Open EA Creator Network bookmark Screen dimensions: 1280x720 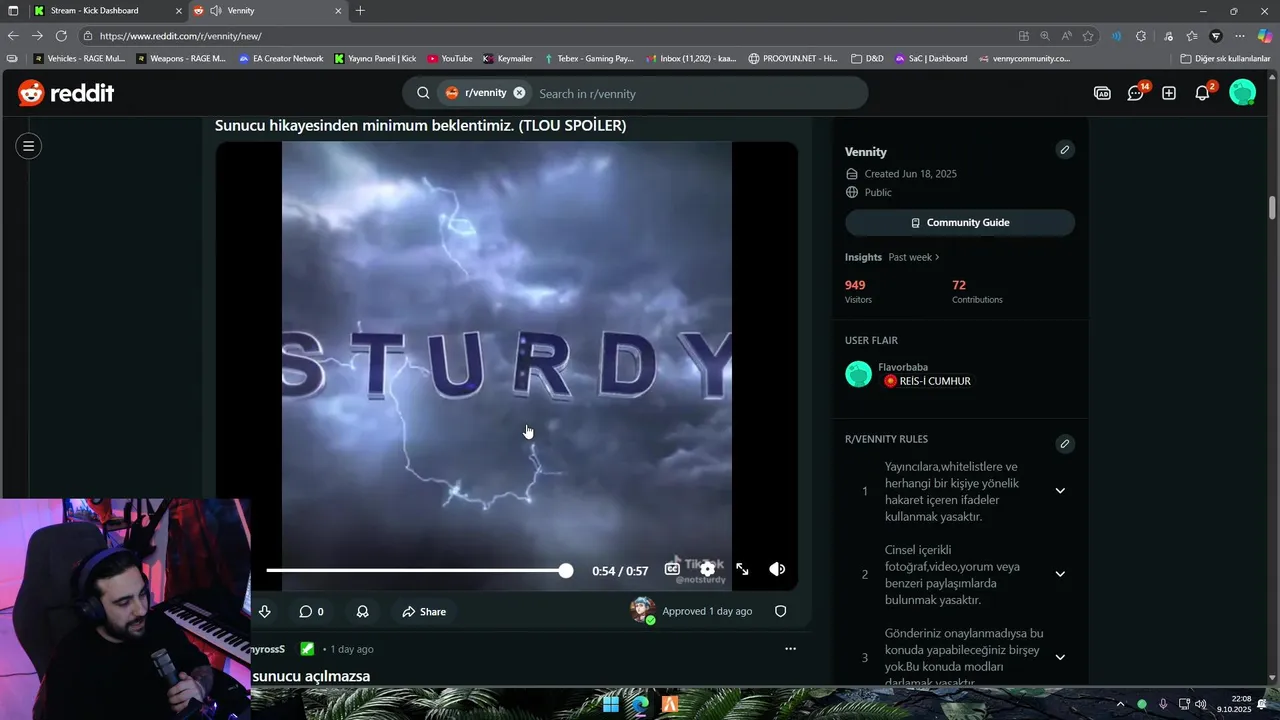pos(281,59)
